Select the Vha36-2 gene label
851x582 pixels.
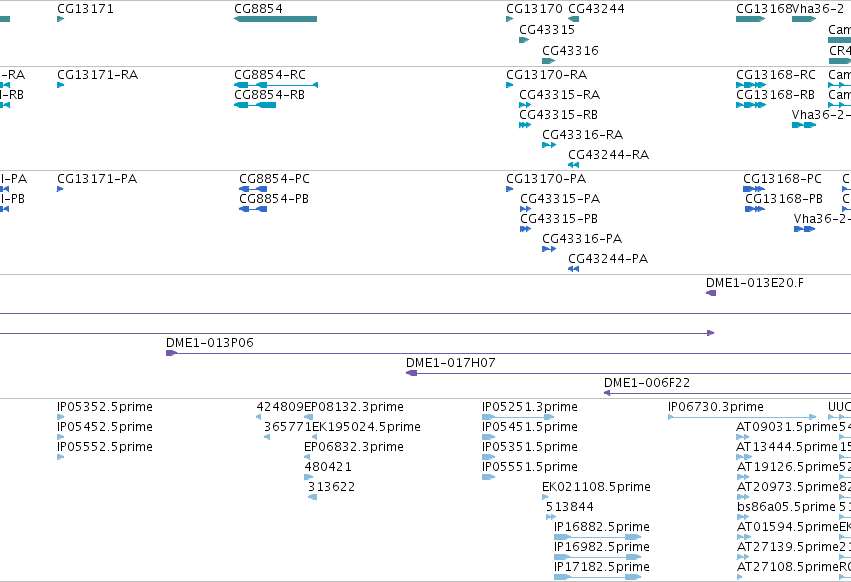click(x=818, y=9)
